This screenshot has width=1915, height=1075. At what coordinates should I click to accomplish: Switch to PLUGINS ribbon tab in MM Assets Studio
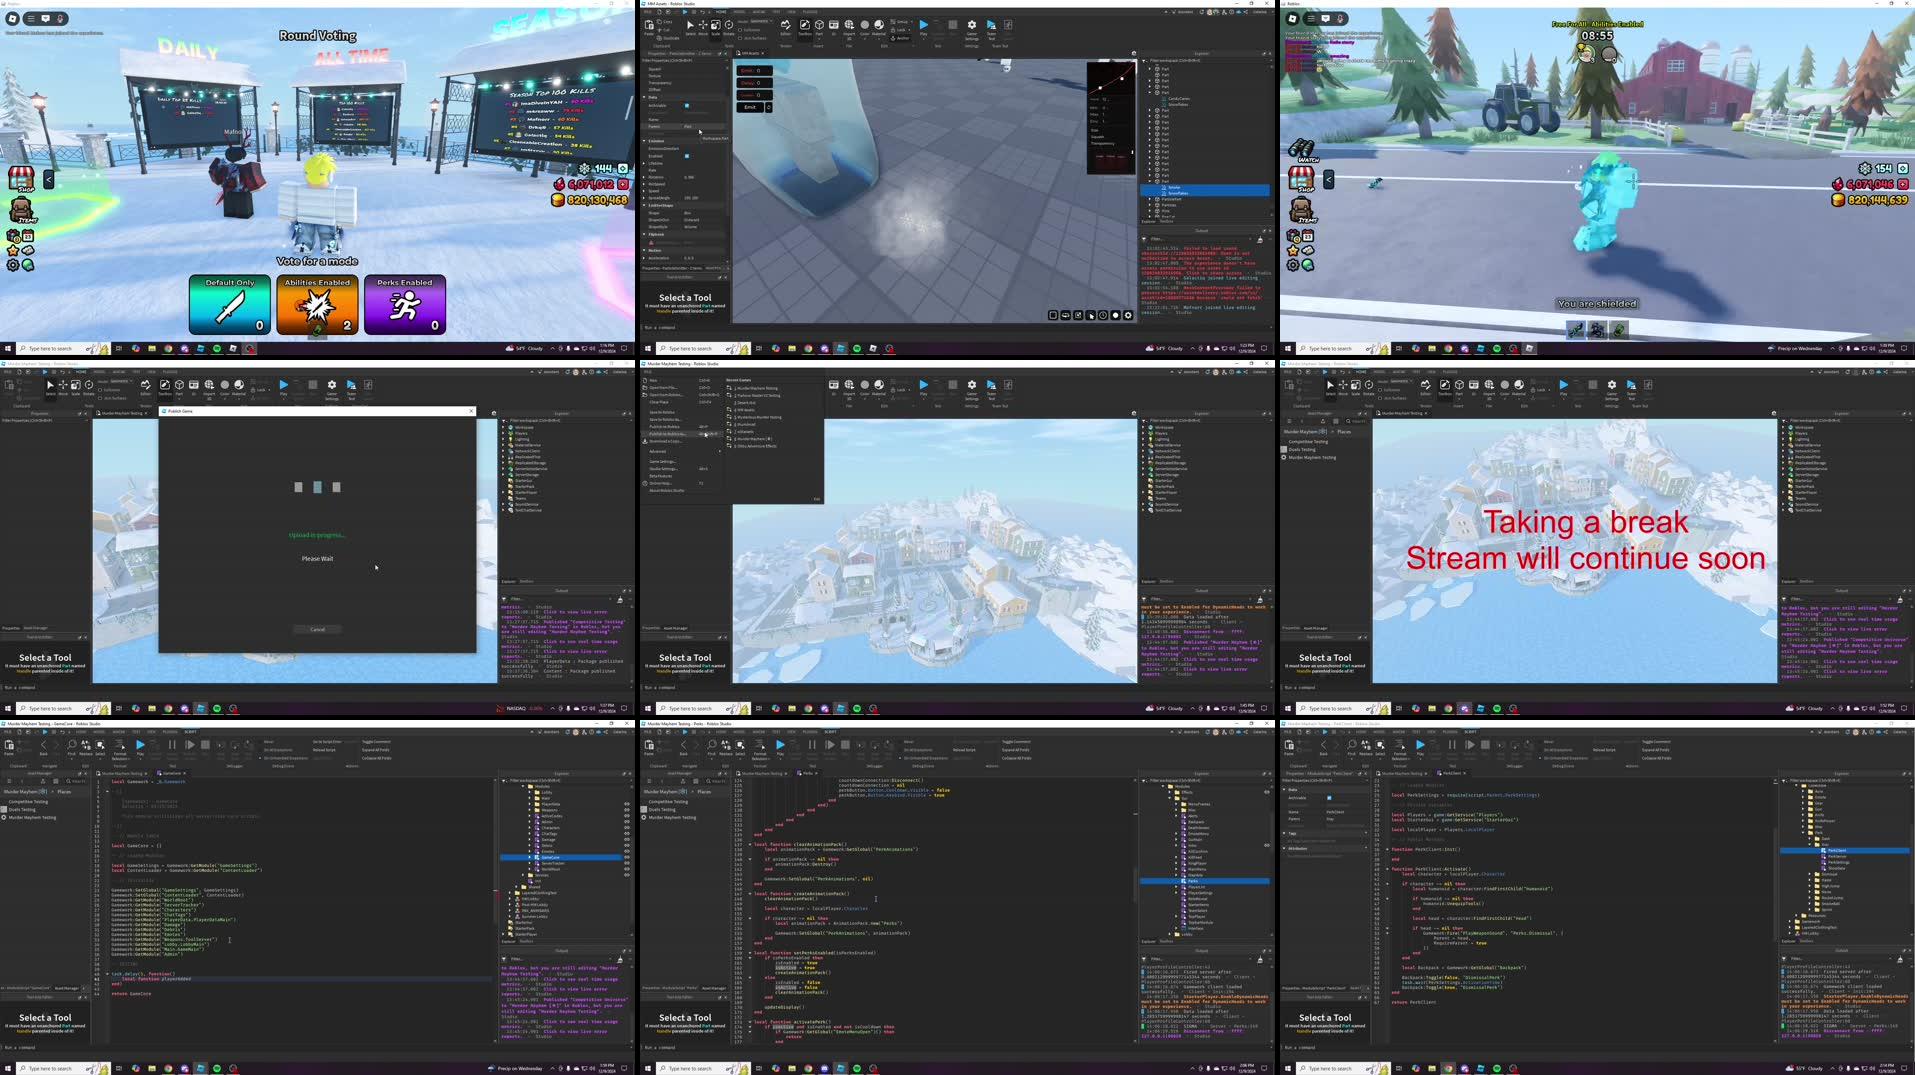(811, 12)
